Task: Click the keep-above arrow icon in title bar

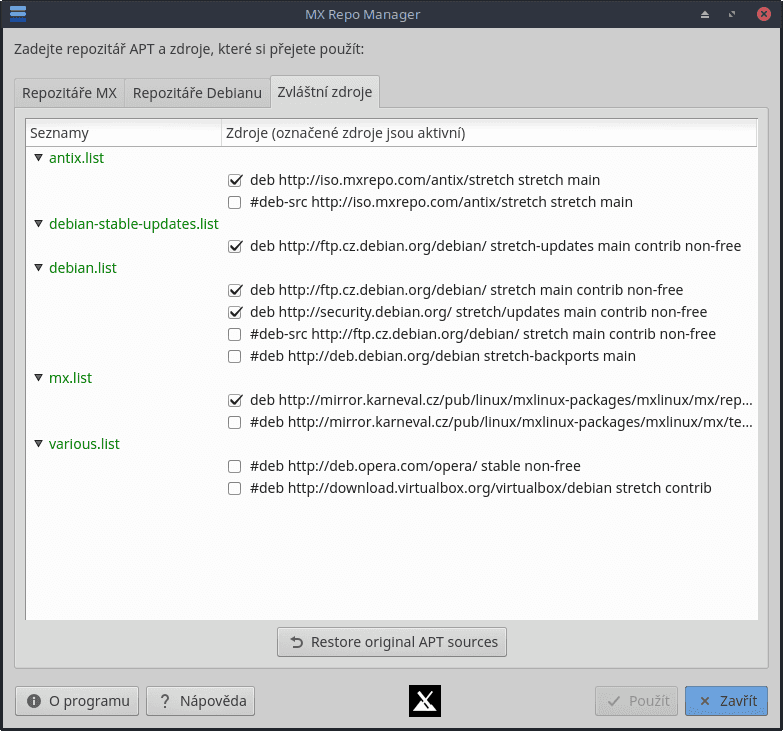Action: click(704, 15)
